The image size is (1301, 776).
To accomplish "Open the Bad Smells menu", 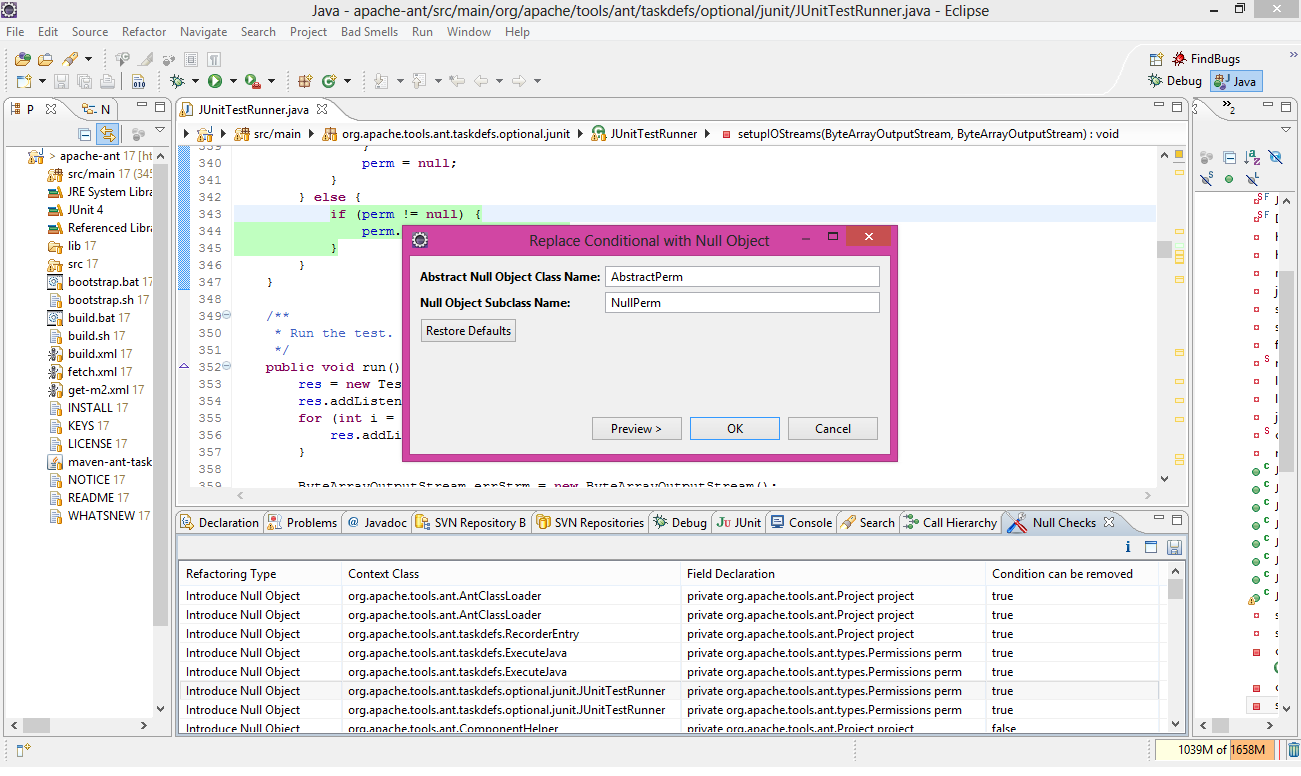I will 368,32.
